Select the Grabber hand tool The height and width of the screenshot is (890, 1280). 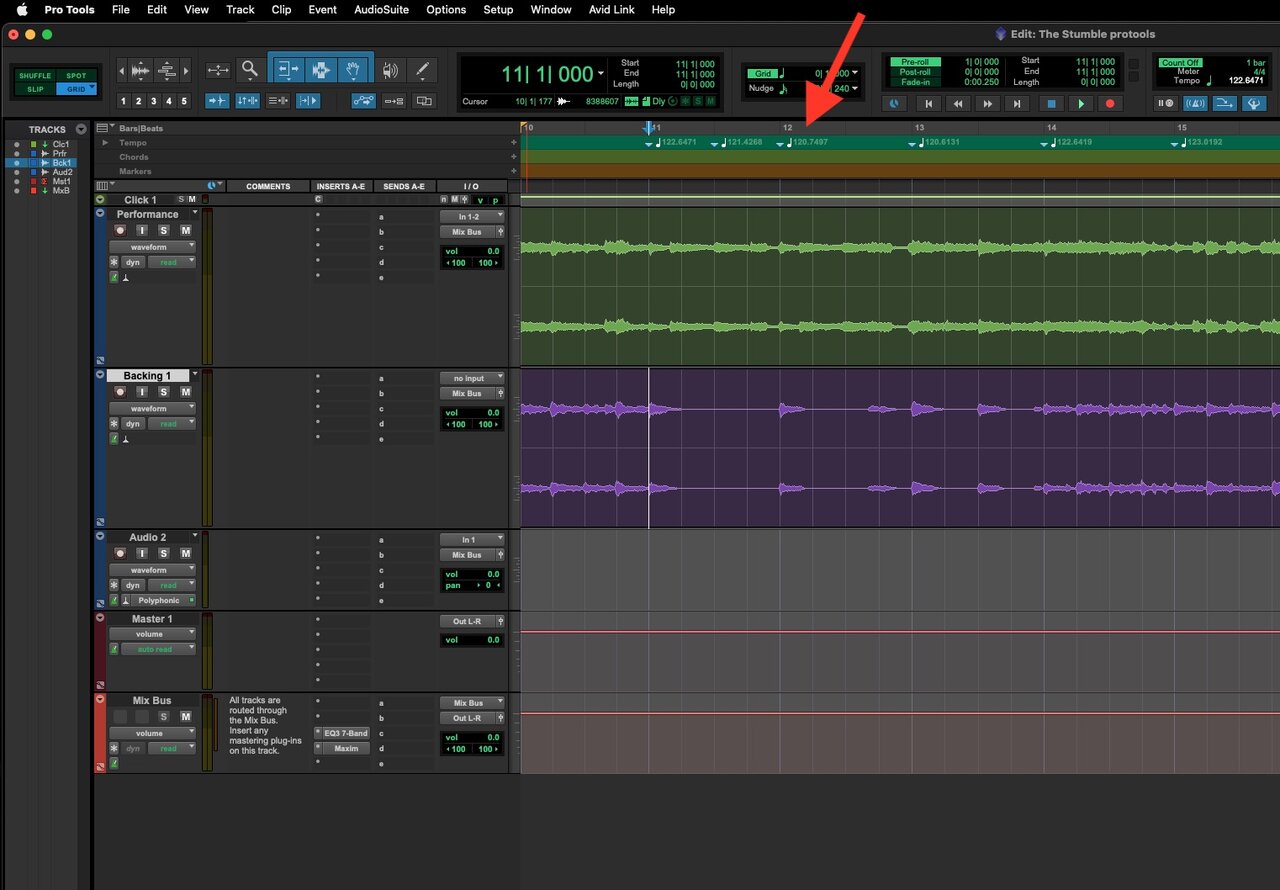(x=352, y=70)
